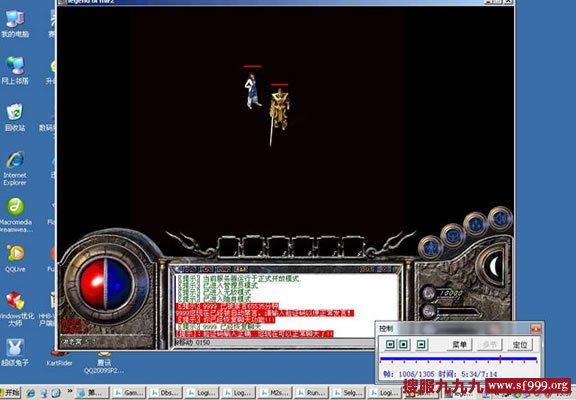Click the third belt item slot
This screenshot has height=400, width=576.
278,246
